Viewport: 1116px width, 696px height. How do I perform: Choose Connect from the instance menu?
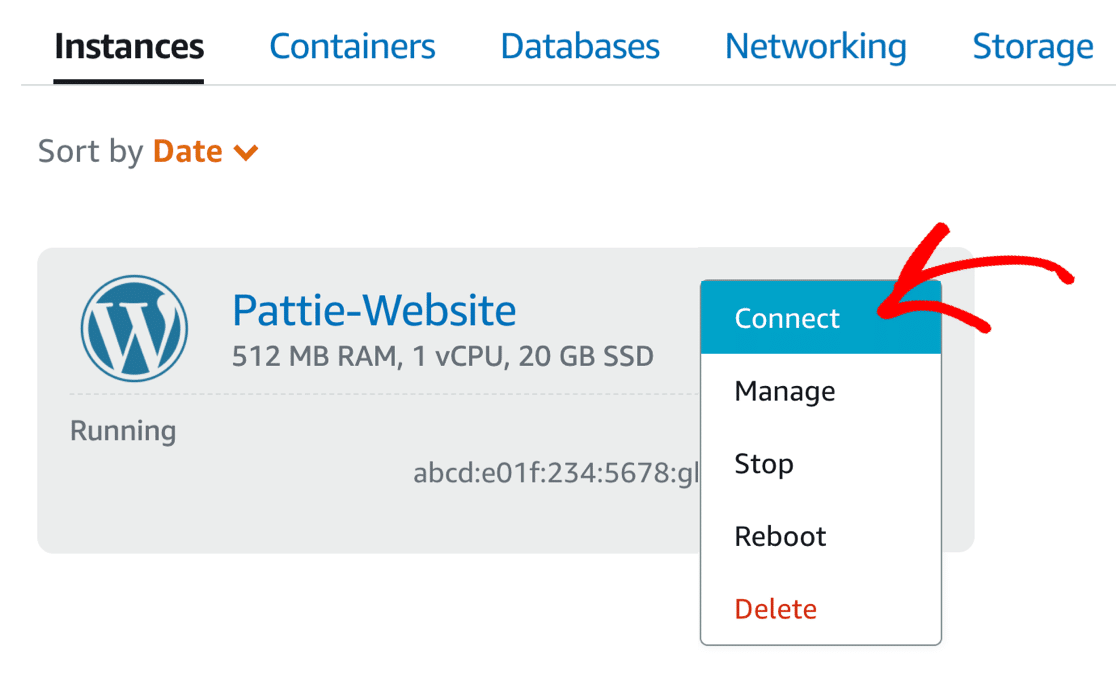(x=787, y=319)
